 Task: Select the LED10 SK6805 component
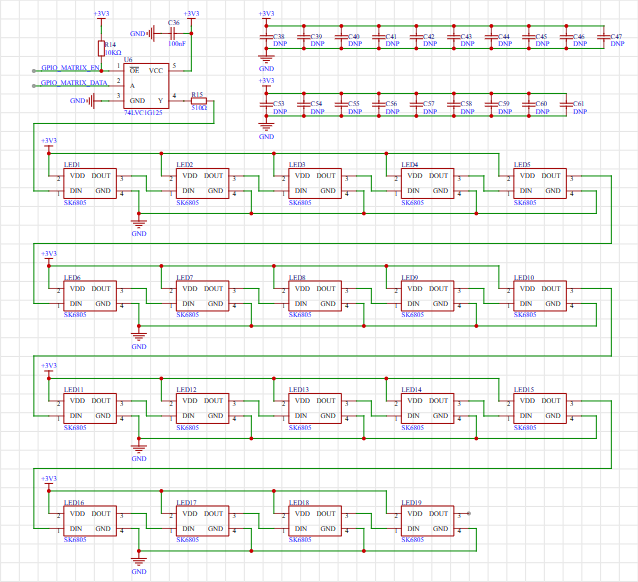[x=540, y=296]
